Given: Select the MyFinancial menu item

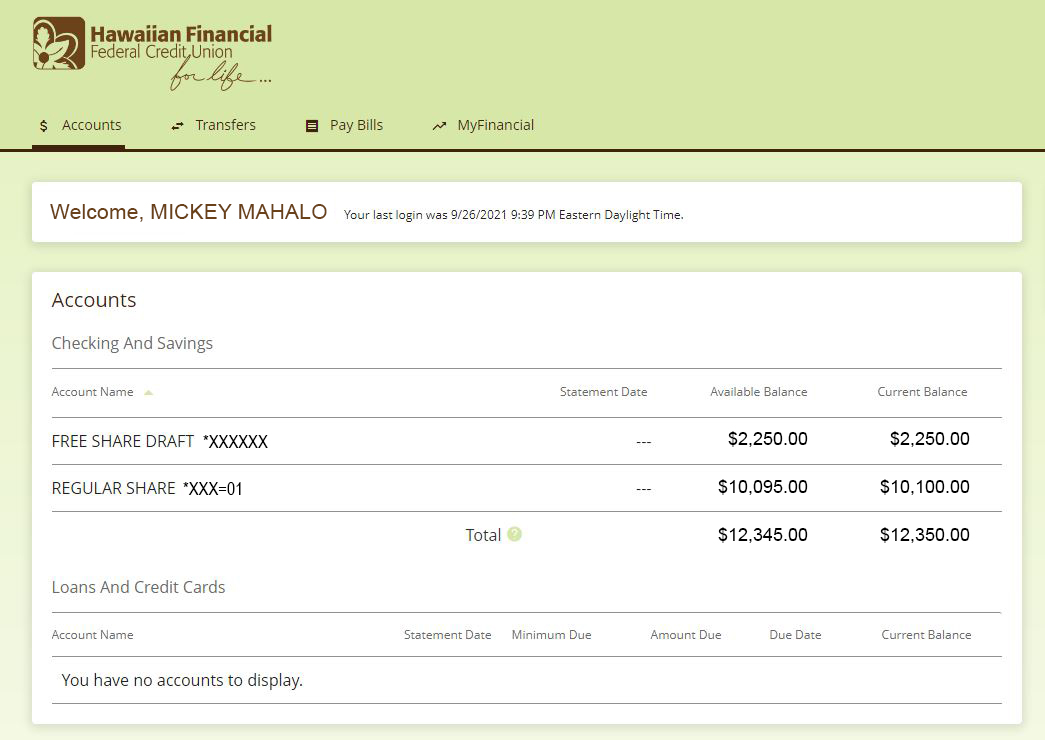Looking at the screenshot, I should pyautogui.click(x=494, y=125).
